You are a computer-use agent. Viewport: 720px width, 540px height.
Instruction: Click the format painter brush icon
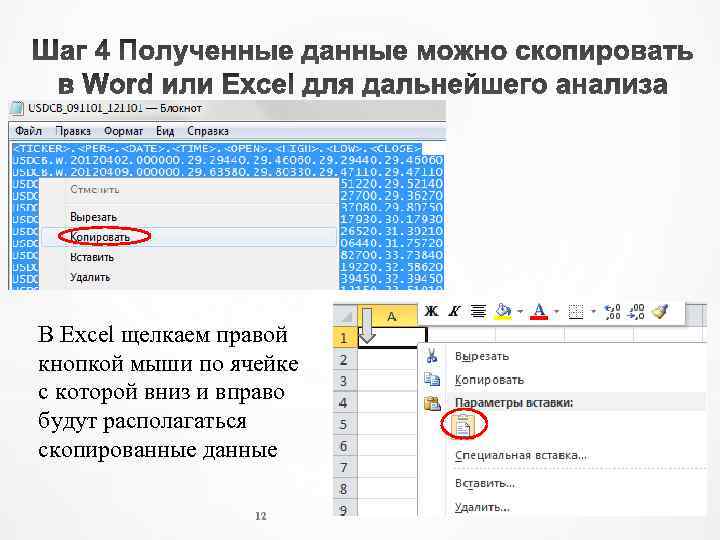tap(660, 311)
